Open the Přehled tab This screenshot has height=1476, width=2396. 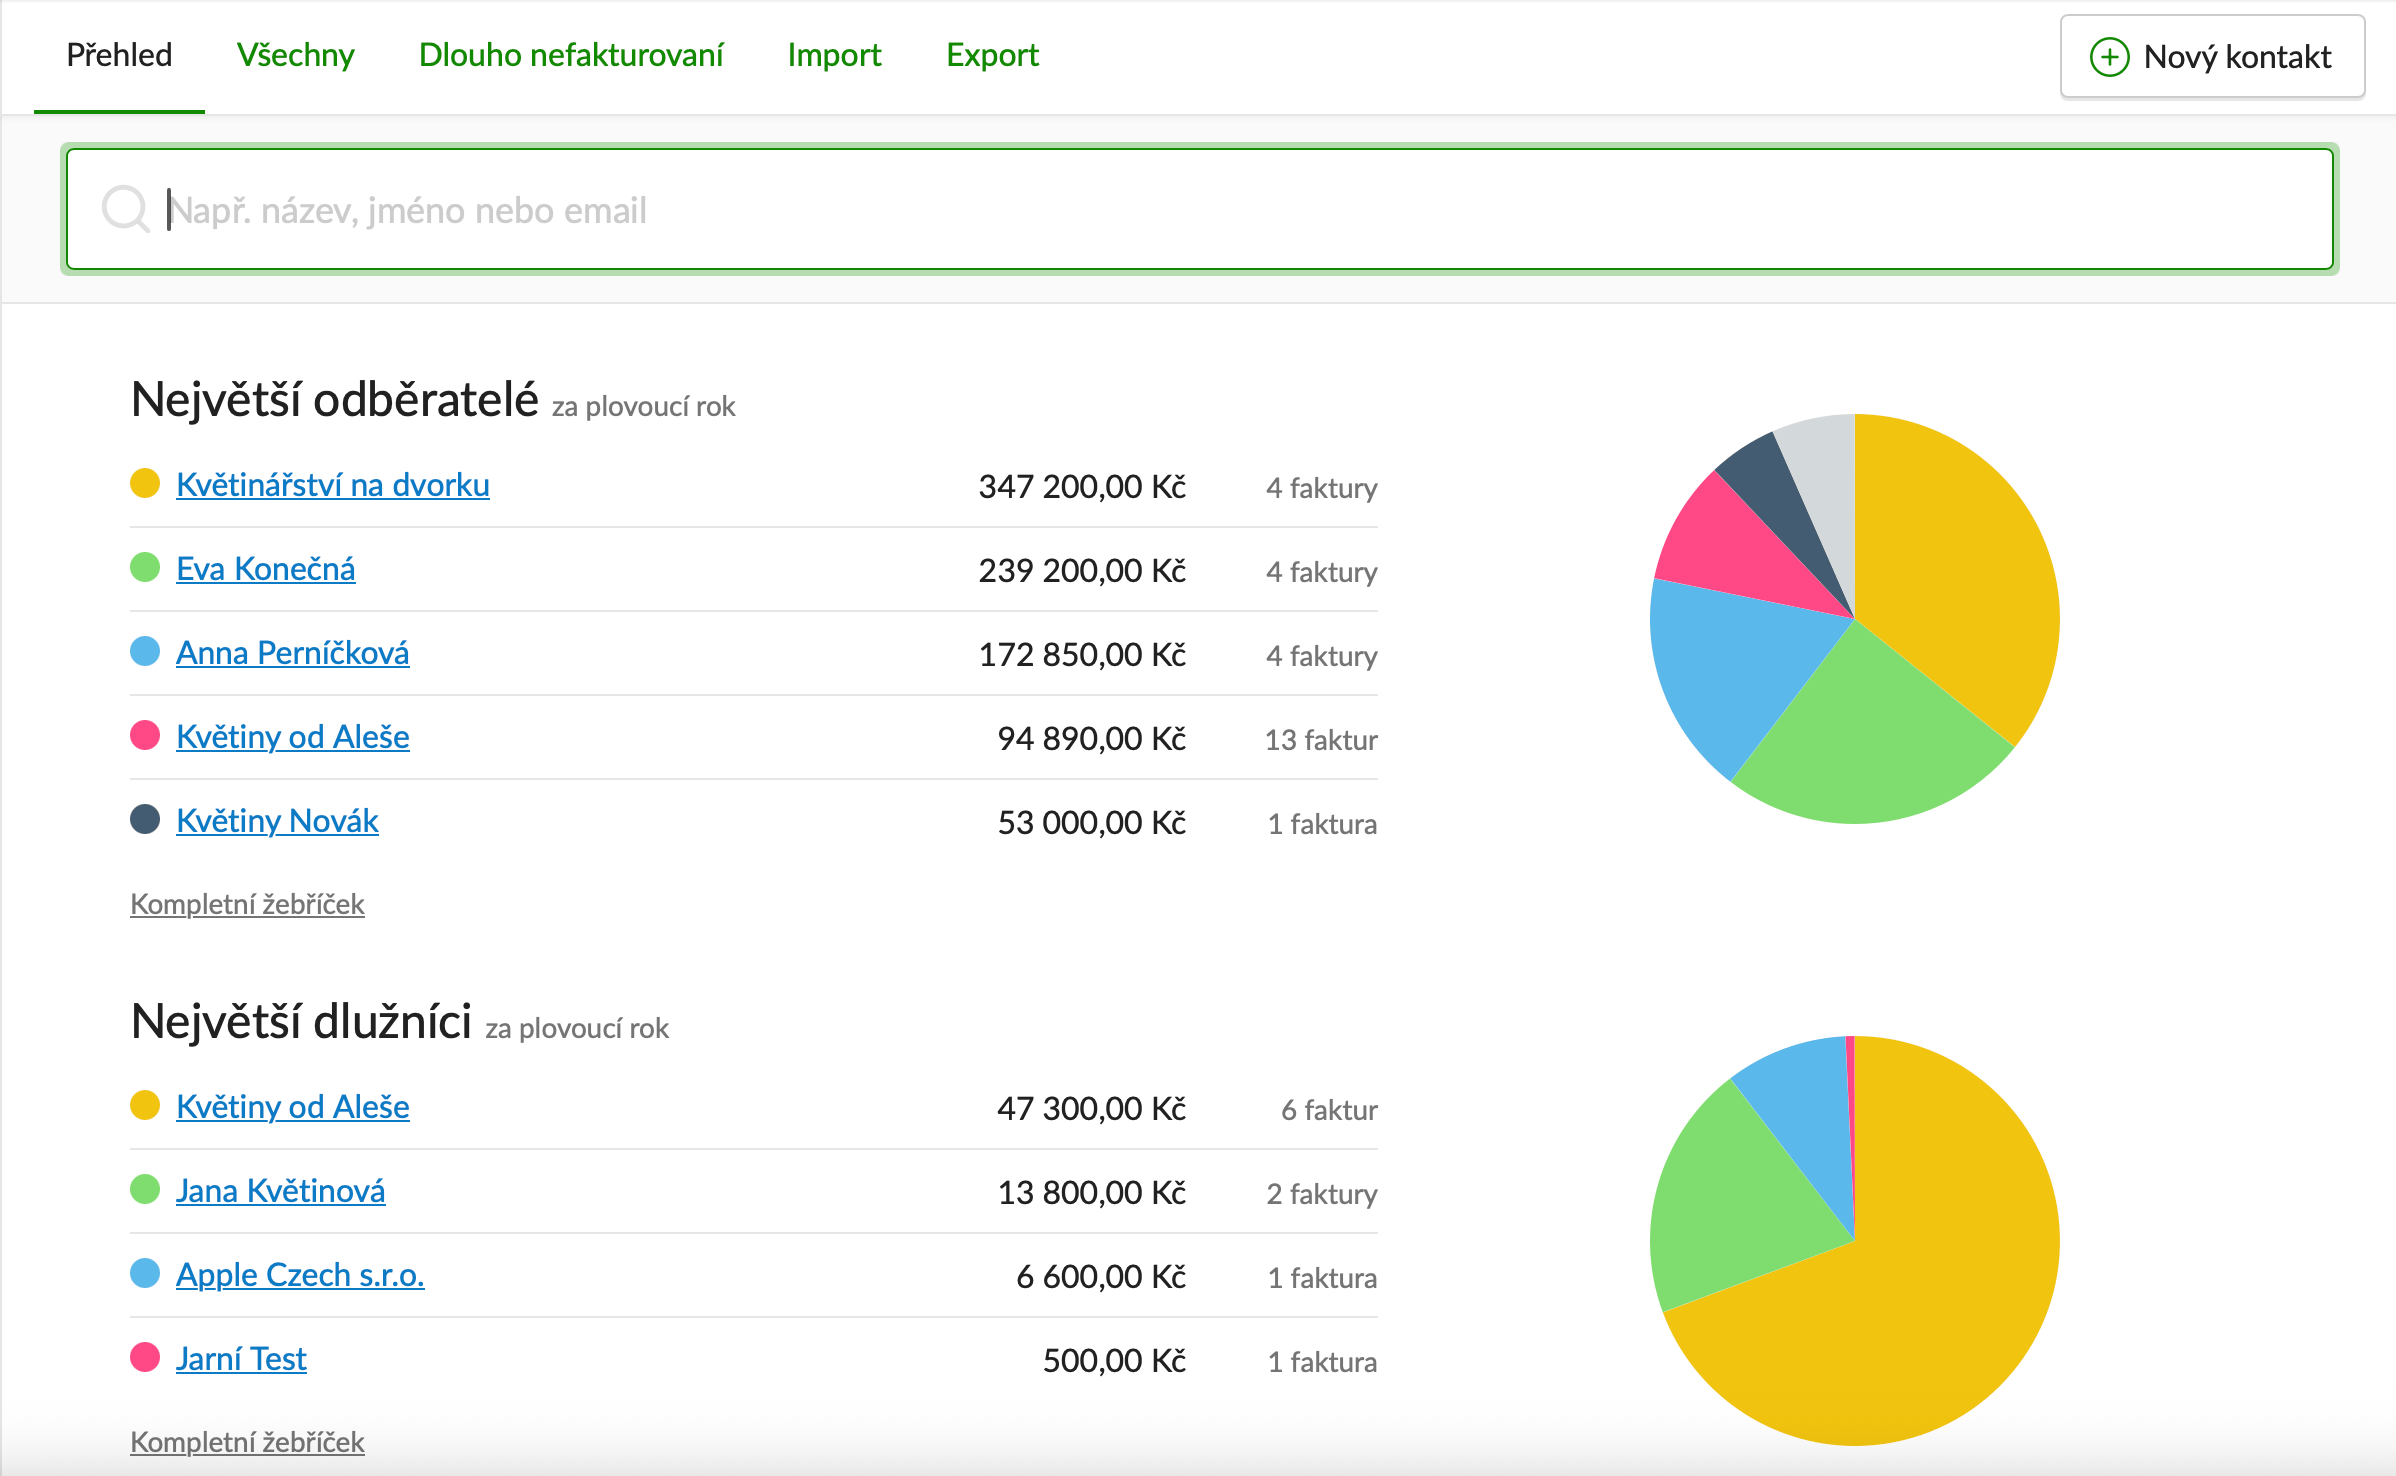(x=119, y=55)
